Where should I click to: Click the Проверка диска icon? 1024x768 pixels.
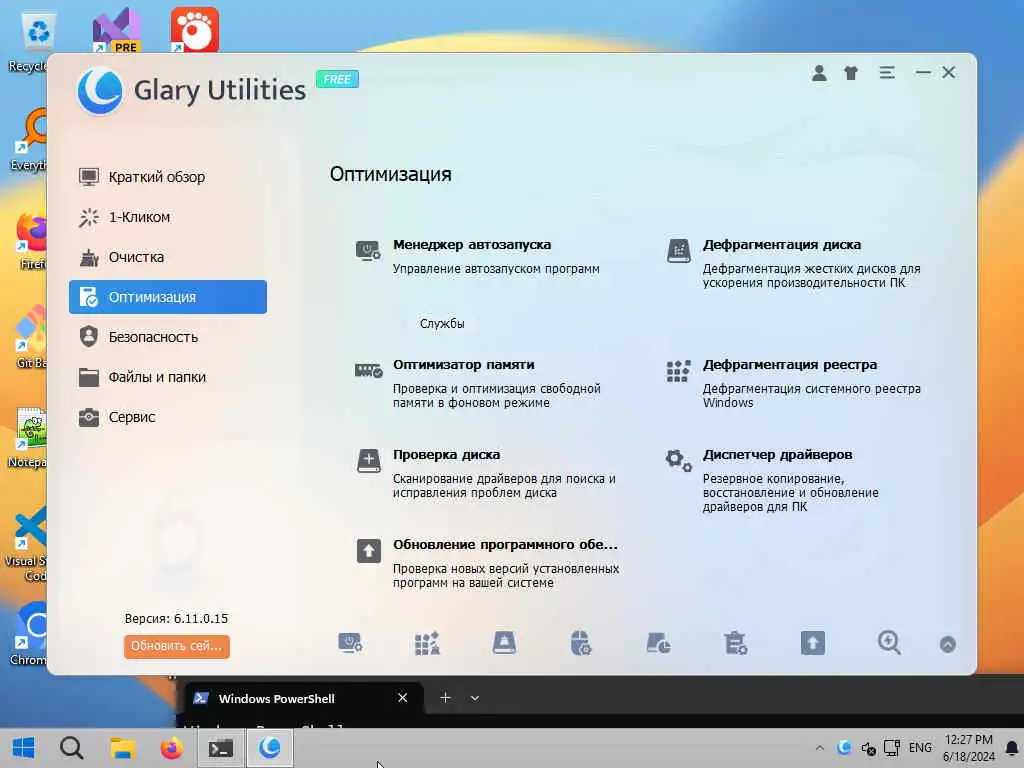[x=368, y=460]
